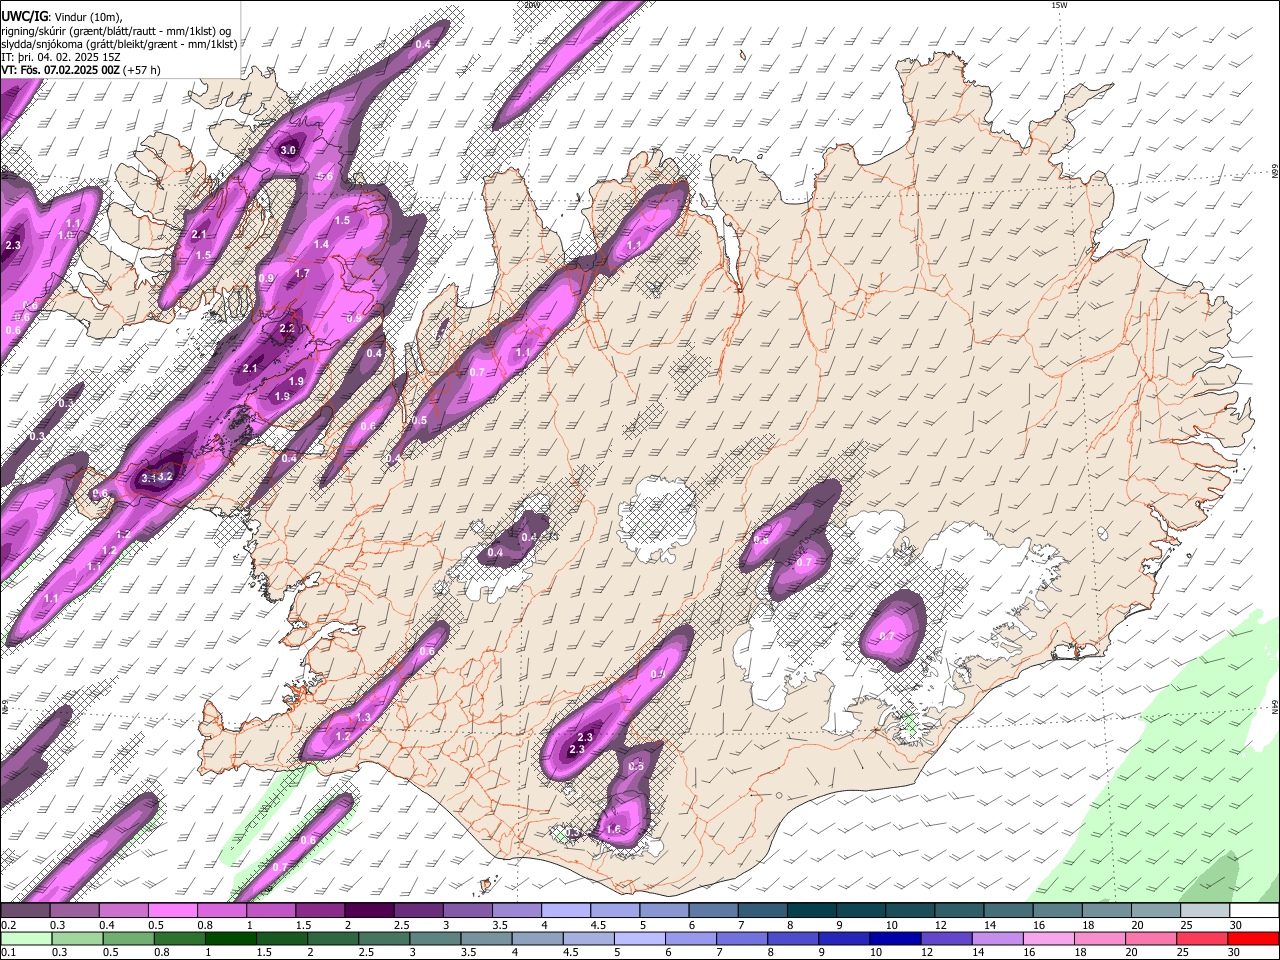Image resolution: width=1280 pixels, height=960 pixels.
Task: Pick the bright red swatch at 30
Action: 1253,938
